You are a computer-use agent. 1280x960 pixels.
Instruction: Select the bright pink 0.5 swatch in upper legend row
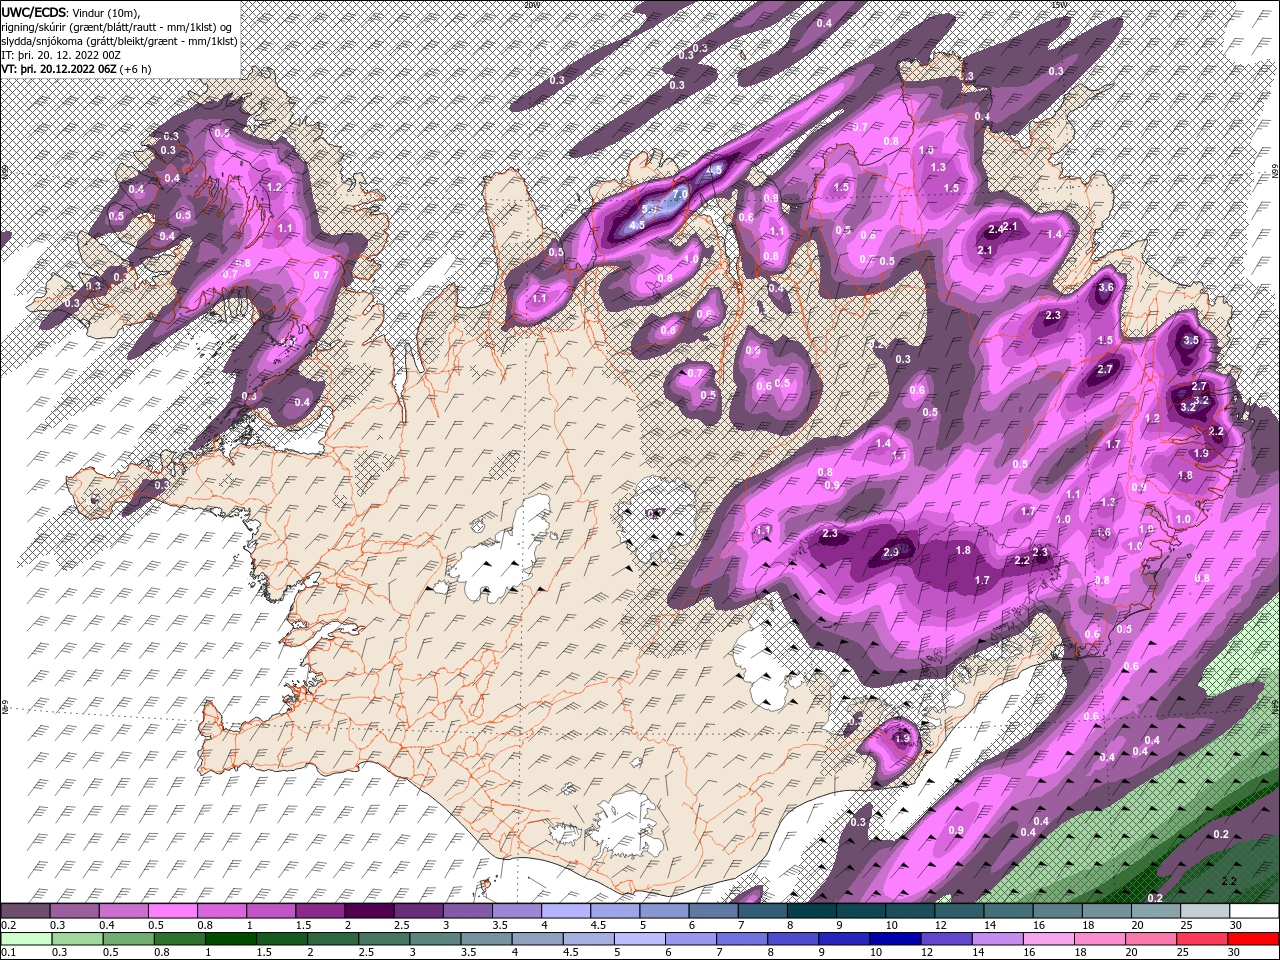(x=172, y=911)
